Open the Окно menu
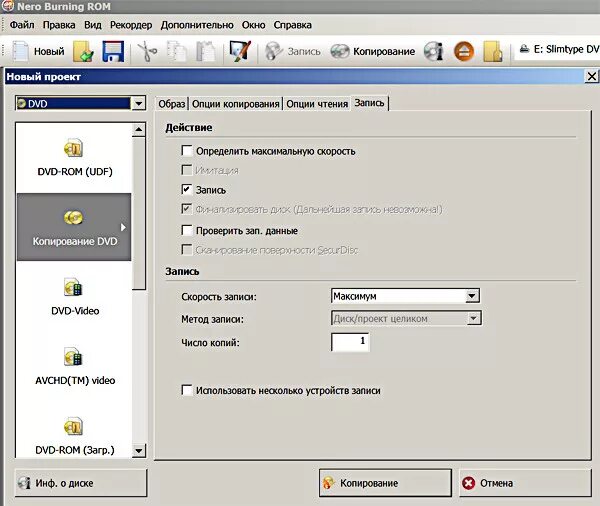 click(x=253, y=25)
